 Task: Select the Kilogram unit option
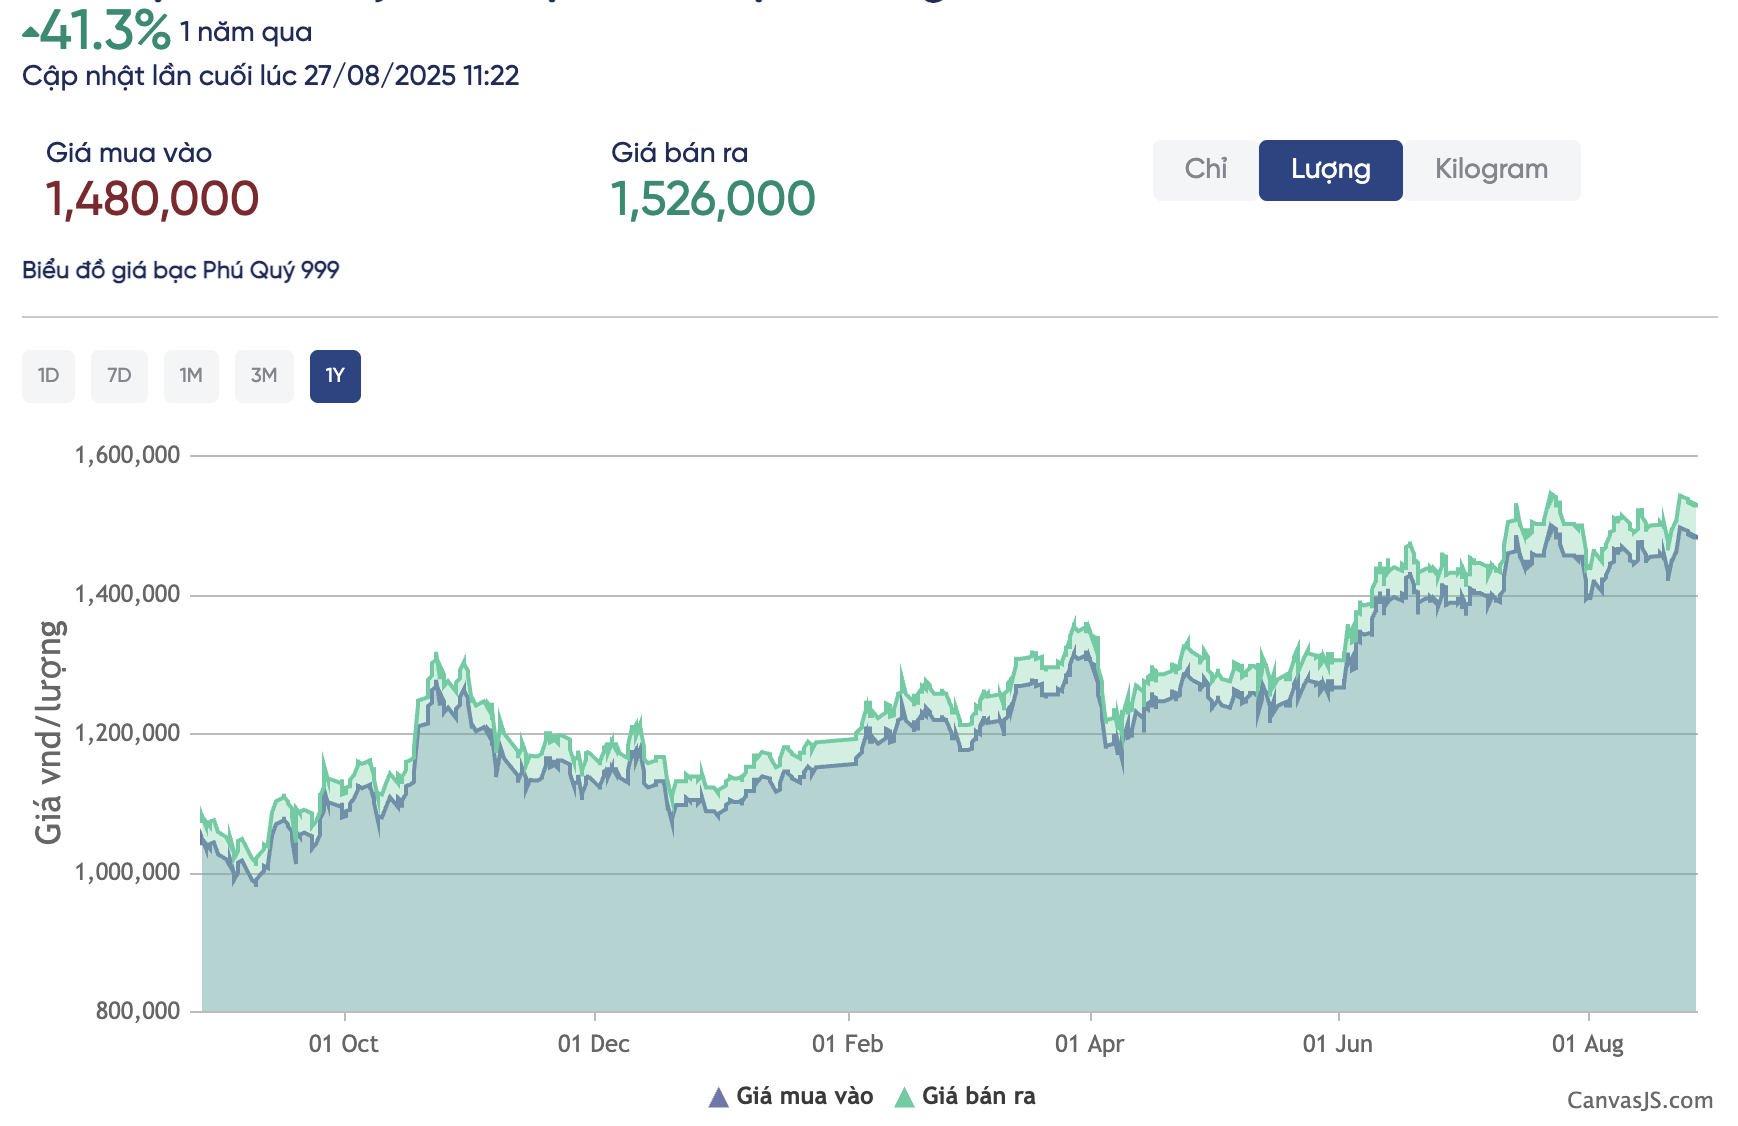tap(1491, 170)
